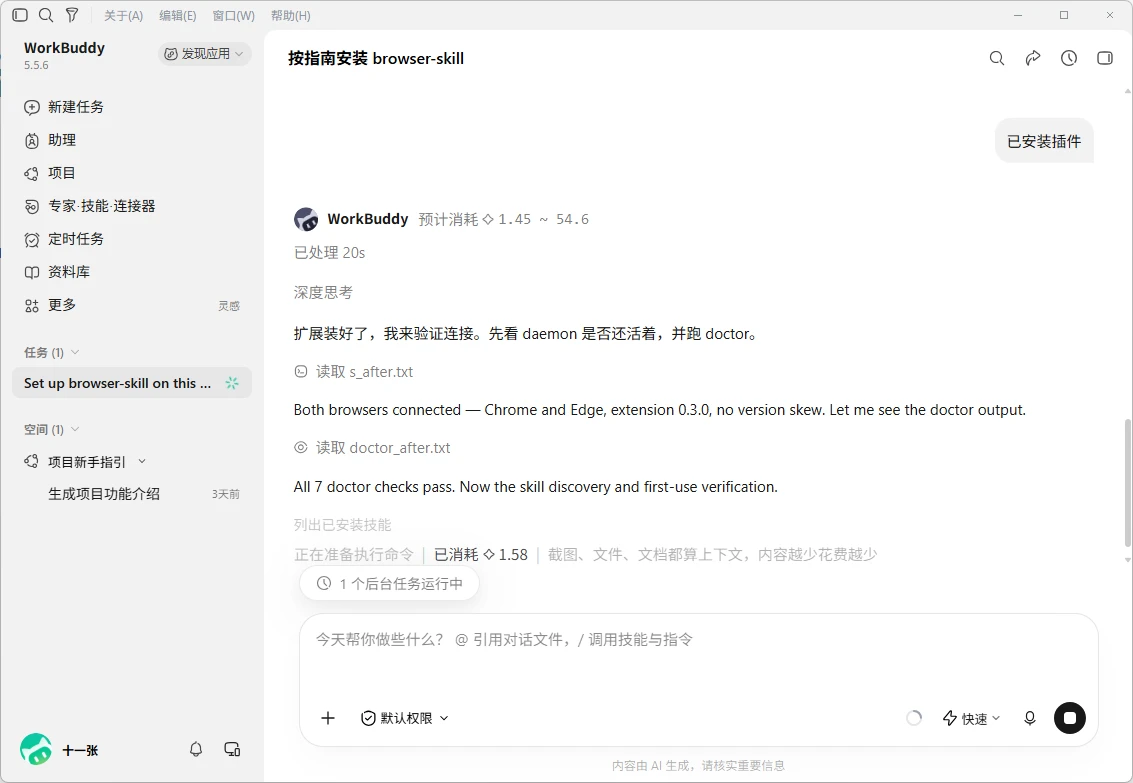Open the 读取 s_after.txt step
This screenshot has width=1133, height=783.
(x=354, y=372)
